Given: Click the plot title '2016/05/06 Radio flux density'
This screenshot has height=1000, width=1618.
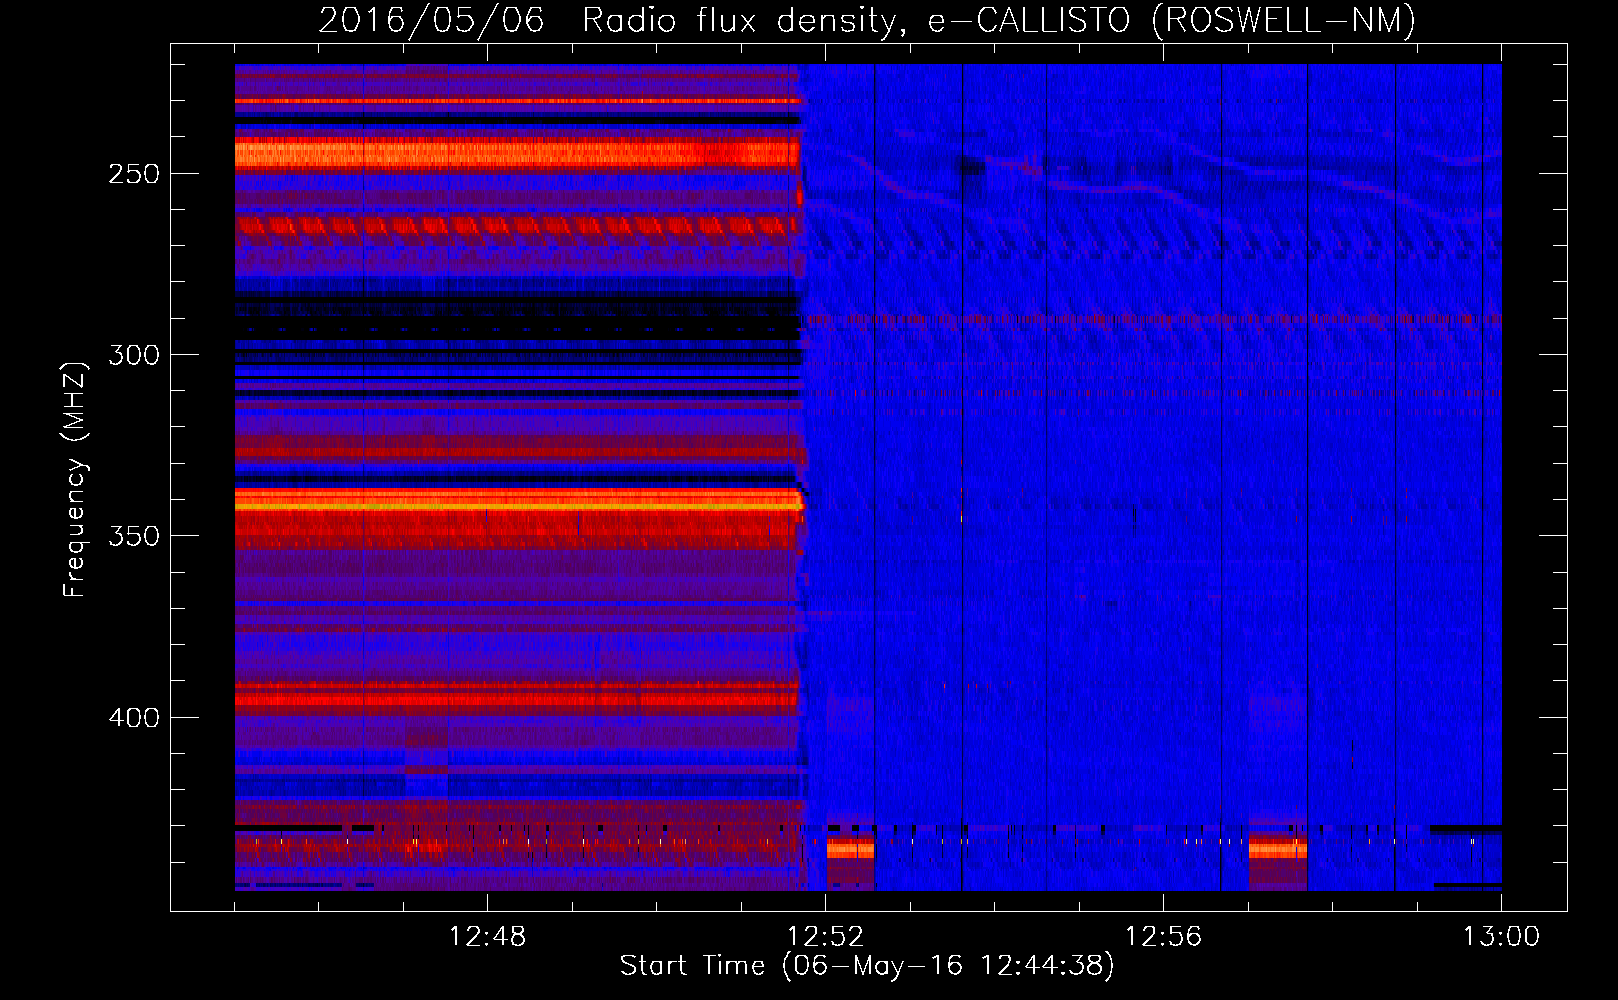Looking at the screenshot, I should click(610, 20).
